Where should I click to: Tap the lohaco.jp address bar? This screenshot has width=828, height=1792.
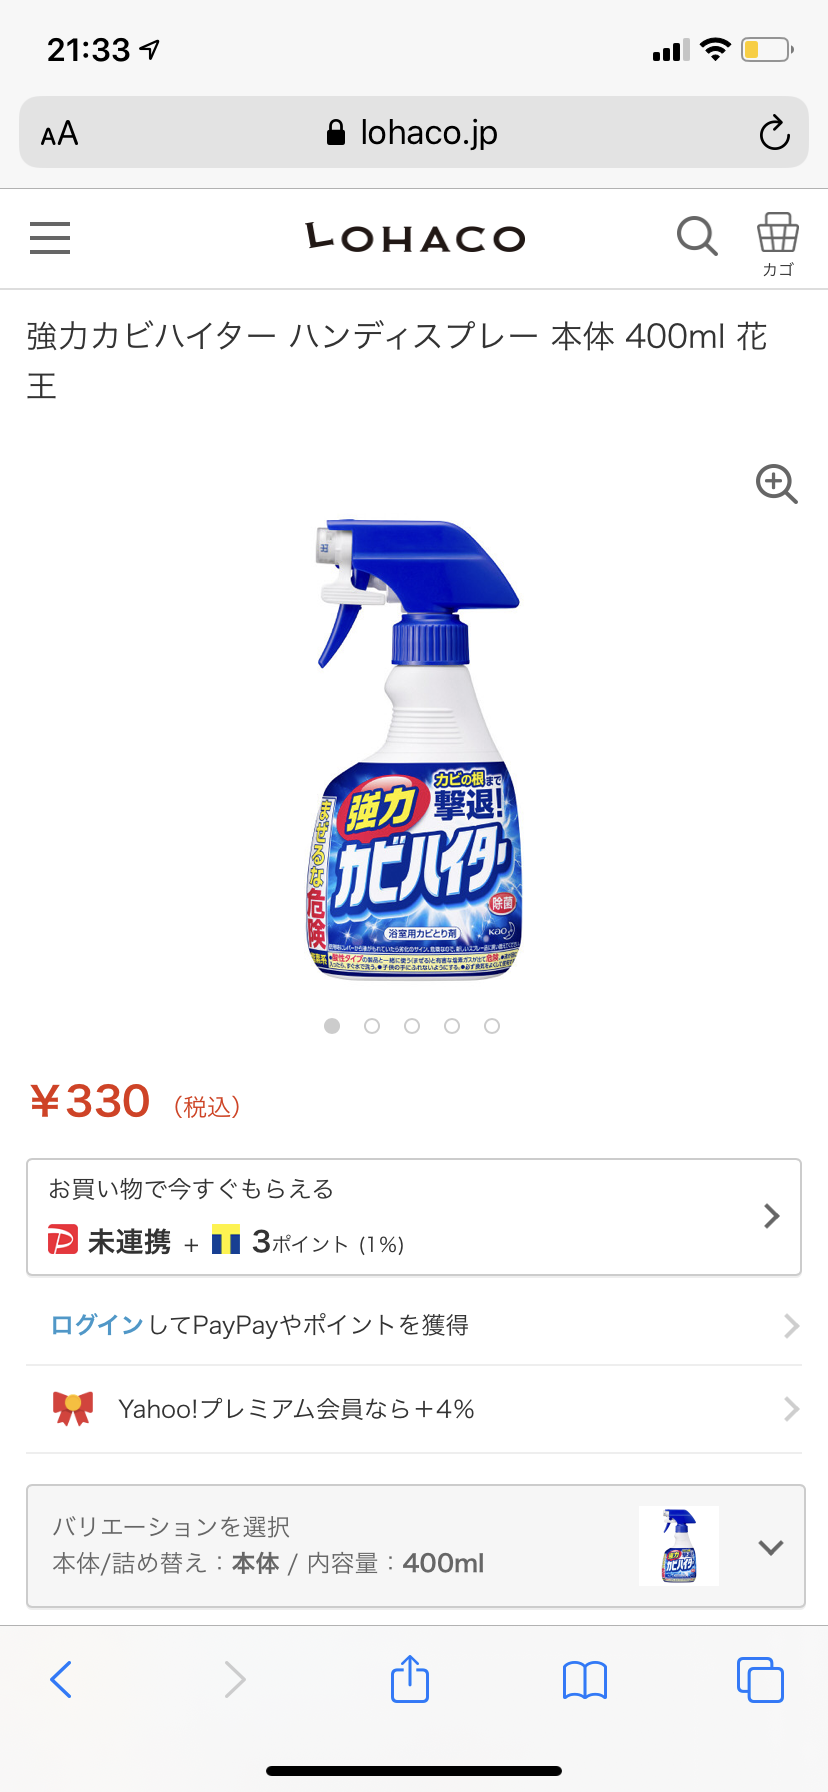414,132
